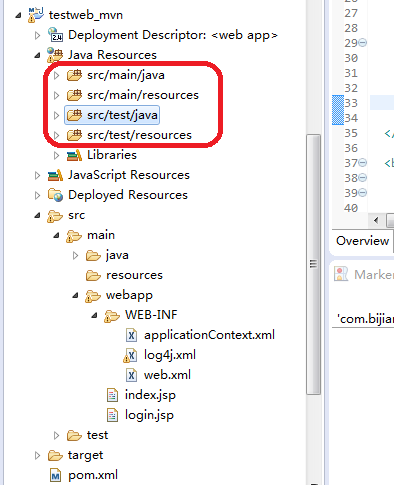Switch to the Overview editor tab
The height and width of the screenshot is (485, 394).
click(362, 241)
